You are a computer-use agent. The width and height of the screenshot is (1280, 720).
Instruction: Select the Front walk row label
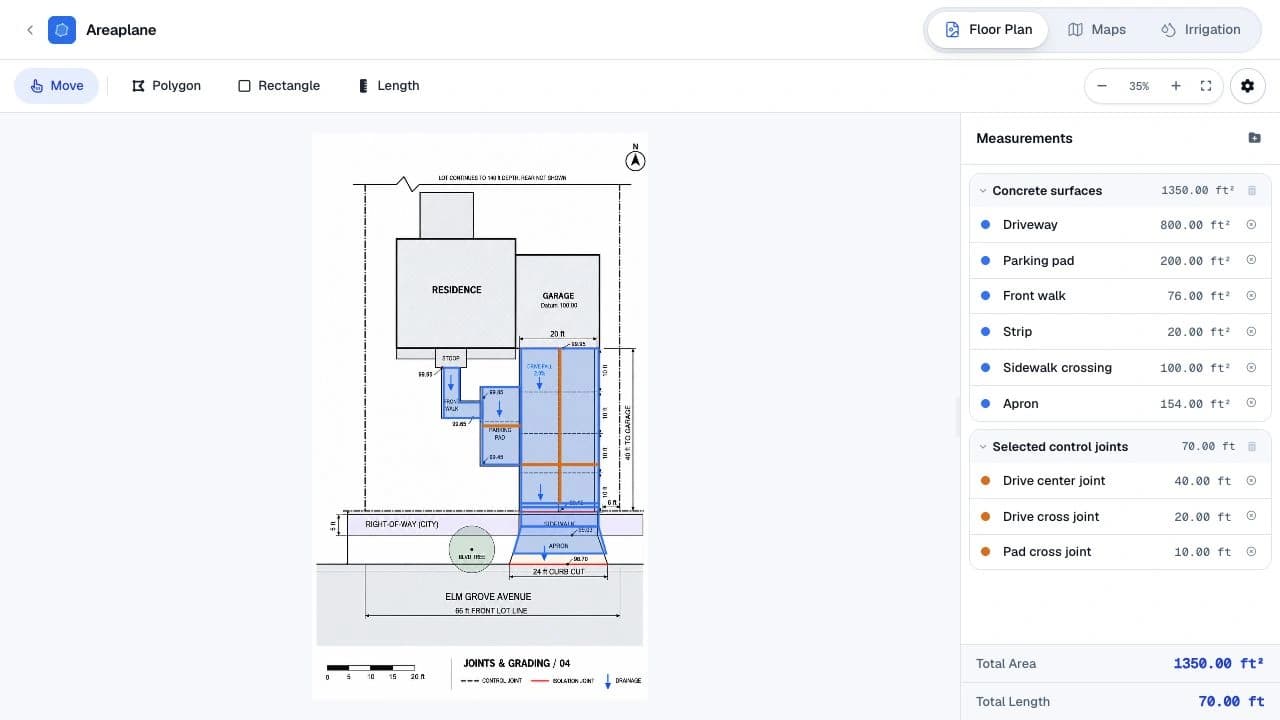point(1034,296)
